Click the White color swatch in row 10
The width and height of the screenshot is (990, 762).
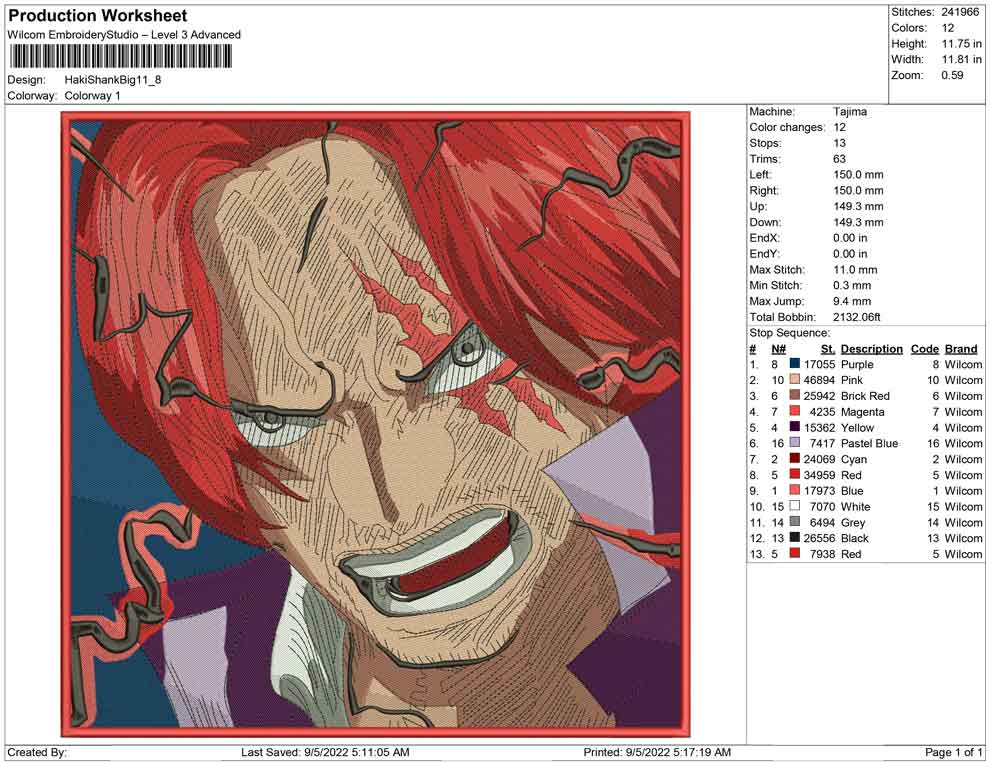click(x=794, y=506)
